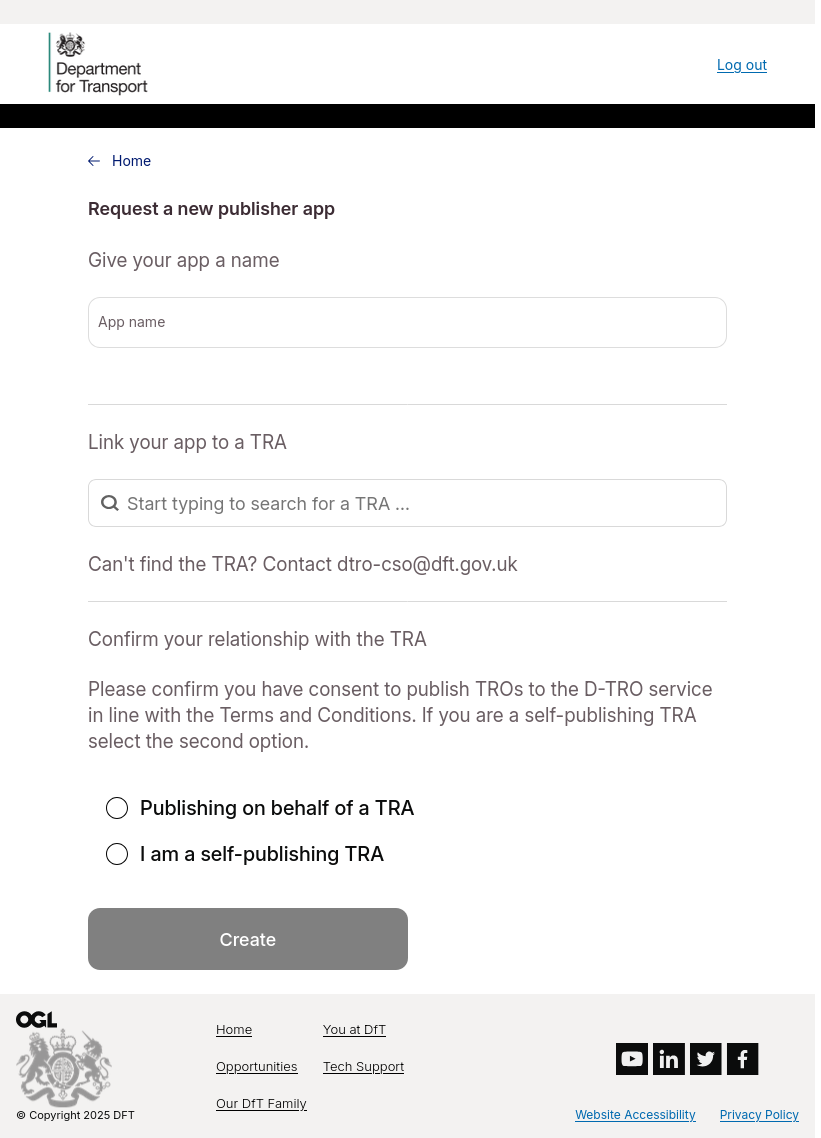Open the Tech Support footer link
The width and height of the screenshot is (821, 1138).
click(x=363, y=1067)
